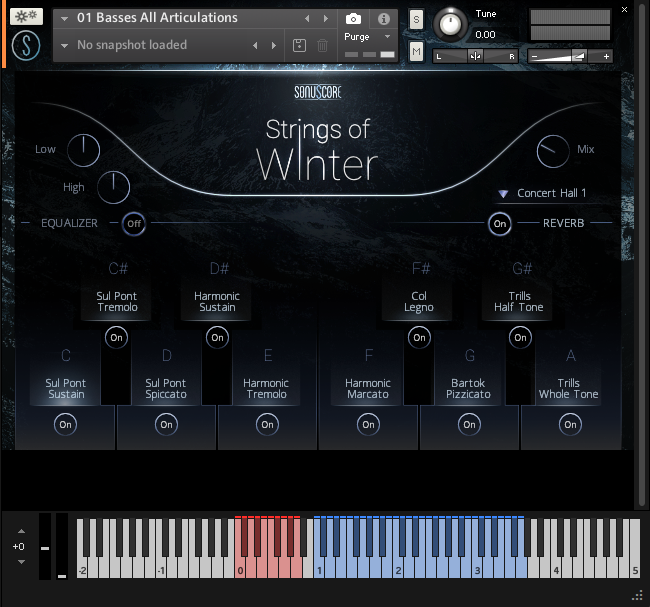
Task: Click the minus icon of the volume control
Action: [534, 56]
